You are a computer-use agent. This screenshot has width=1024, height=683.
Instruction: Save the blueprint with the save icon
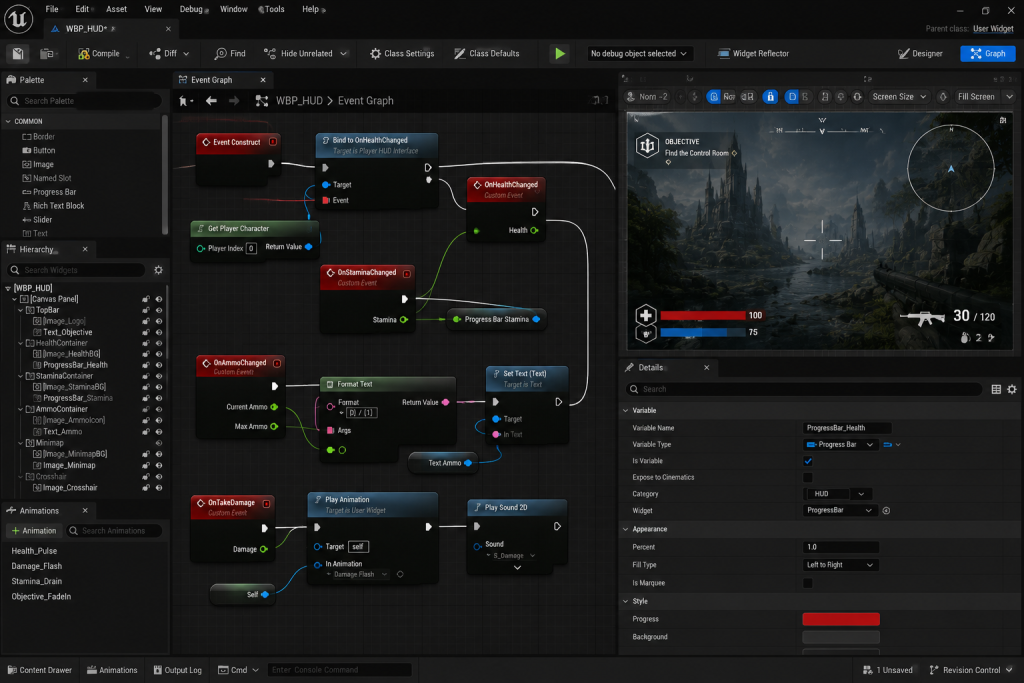pyautogui.click(x=18, y=54)
